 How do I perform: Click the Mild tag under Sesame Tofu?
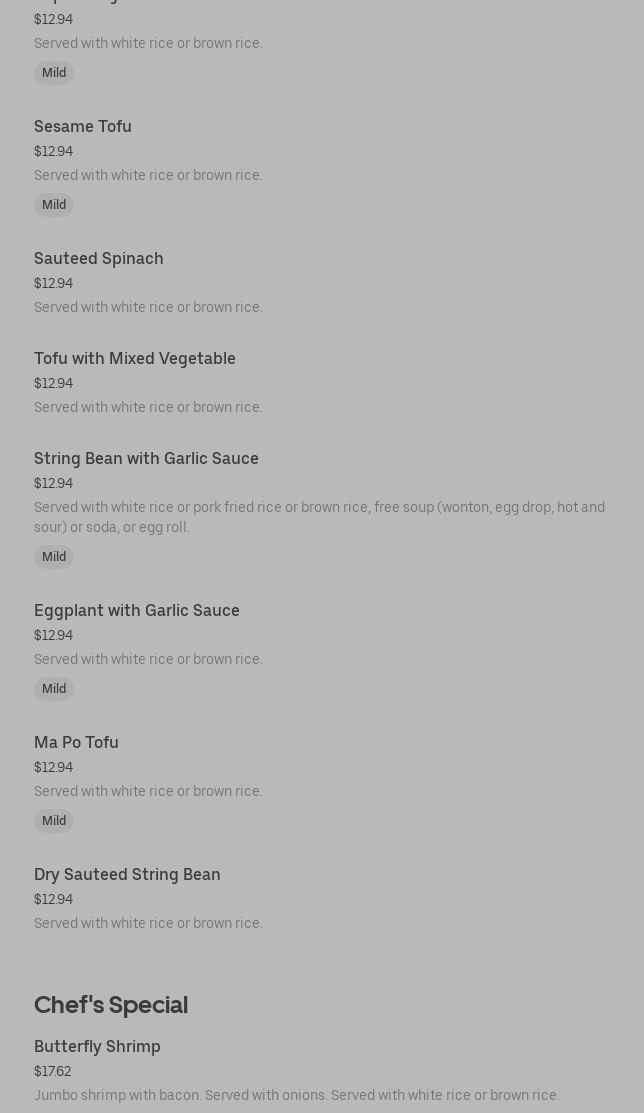click(x=54, y=205)
